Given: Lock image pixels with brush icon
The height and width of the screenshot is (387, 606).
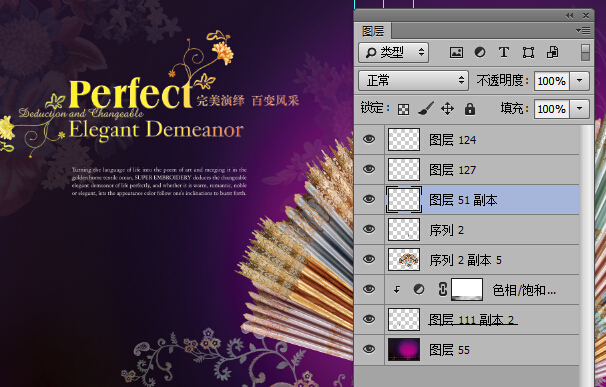Looking at the screenshot, I should coord(426,109).
